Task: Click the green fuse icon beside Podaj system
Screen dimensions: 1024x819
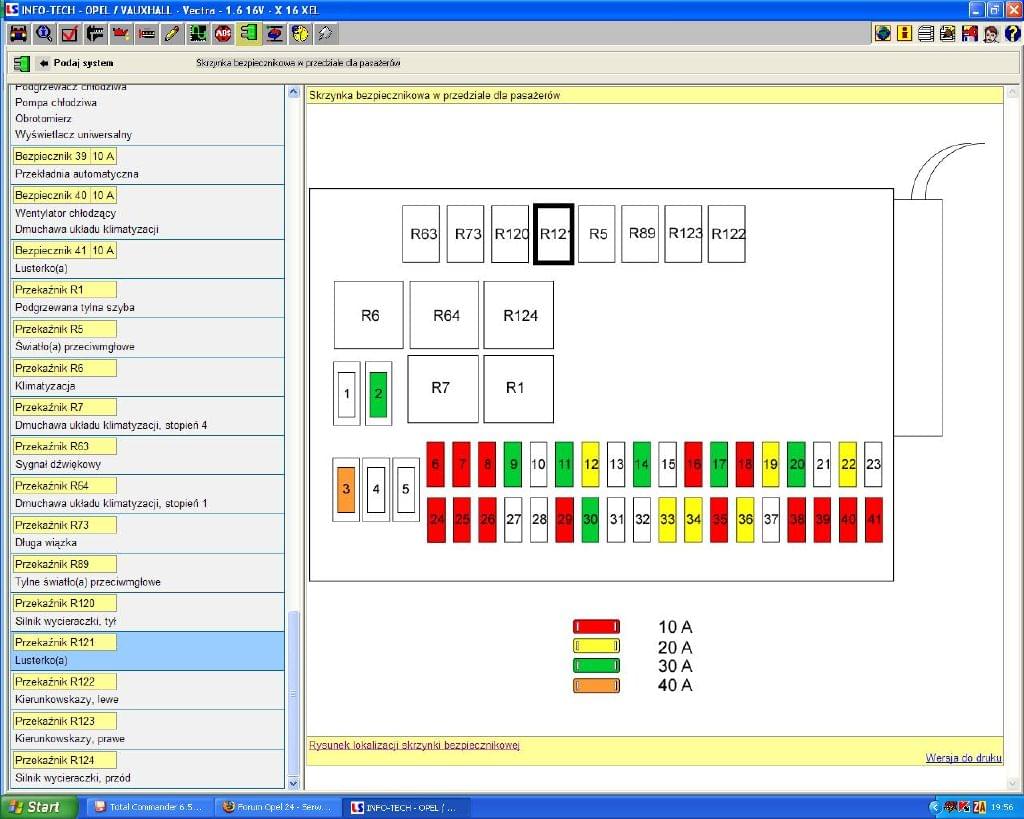Action: click(22, 63)
